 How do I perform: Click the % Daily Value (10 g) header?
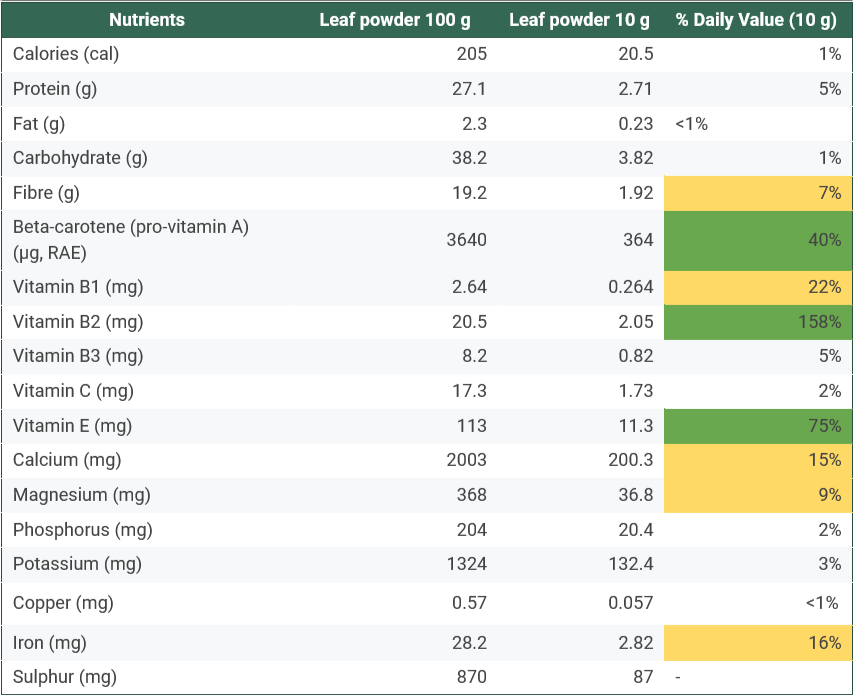point(758,20)
